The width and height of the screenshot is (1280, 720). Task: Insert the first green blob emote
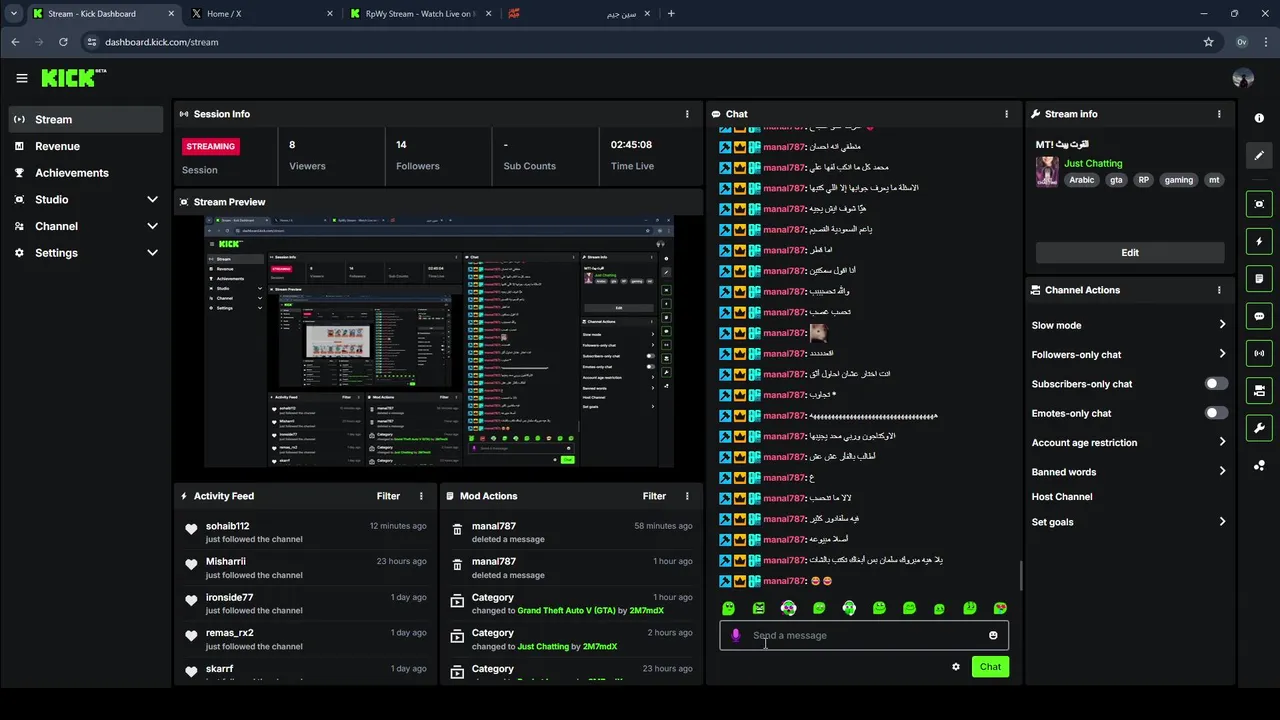[x=728, y=608]
